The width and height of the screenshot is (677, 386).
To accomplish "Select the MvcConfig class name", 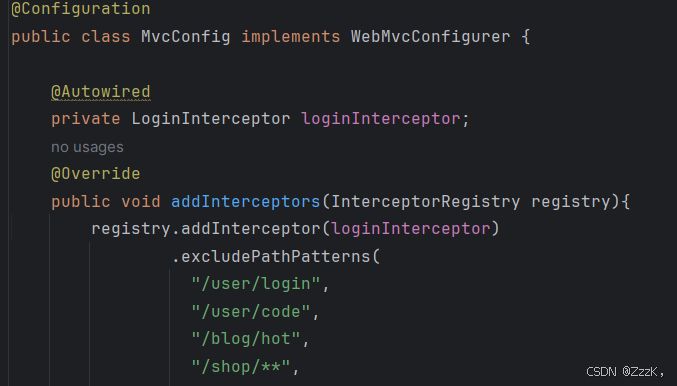I will pos(186,37).
